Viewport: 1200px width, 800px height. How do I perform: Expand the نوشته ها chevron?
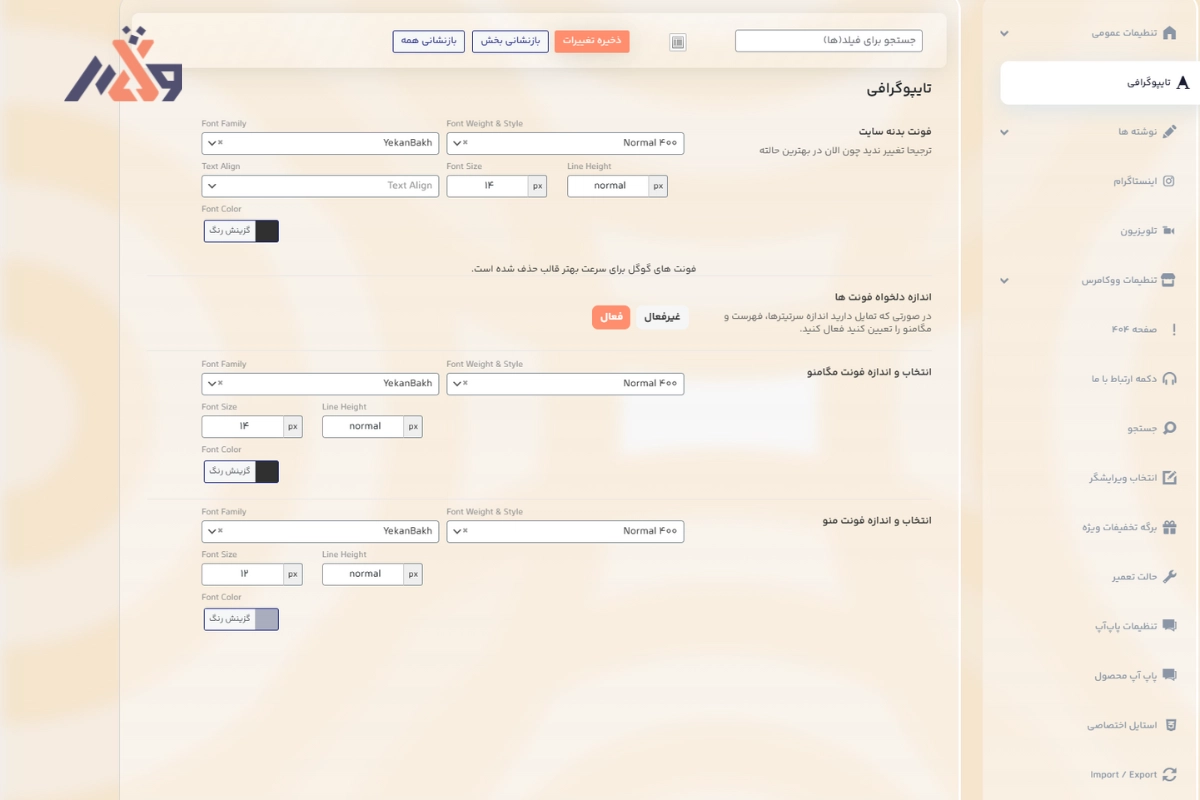pyautogui.click(x=1004, y=132)
